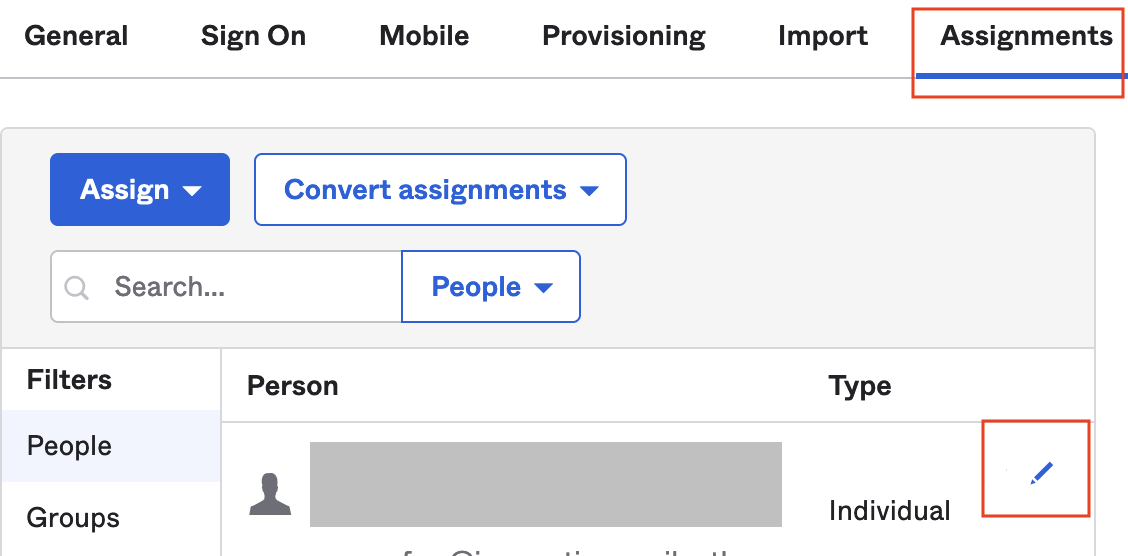Image resolution: width=1128 pixels, height=556 pixels.
Task: Click the Type column header
Action: (860, 386)
